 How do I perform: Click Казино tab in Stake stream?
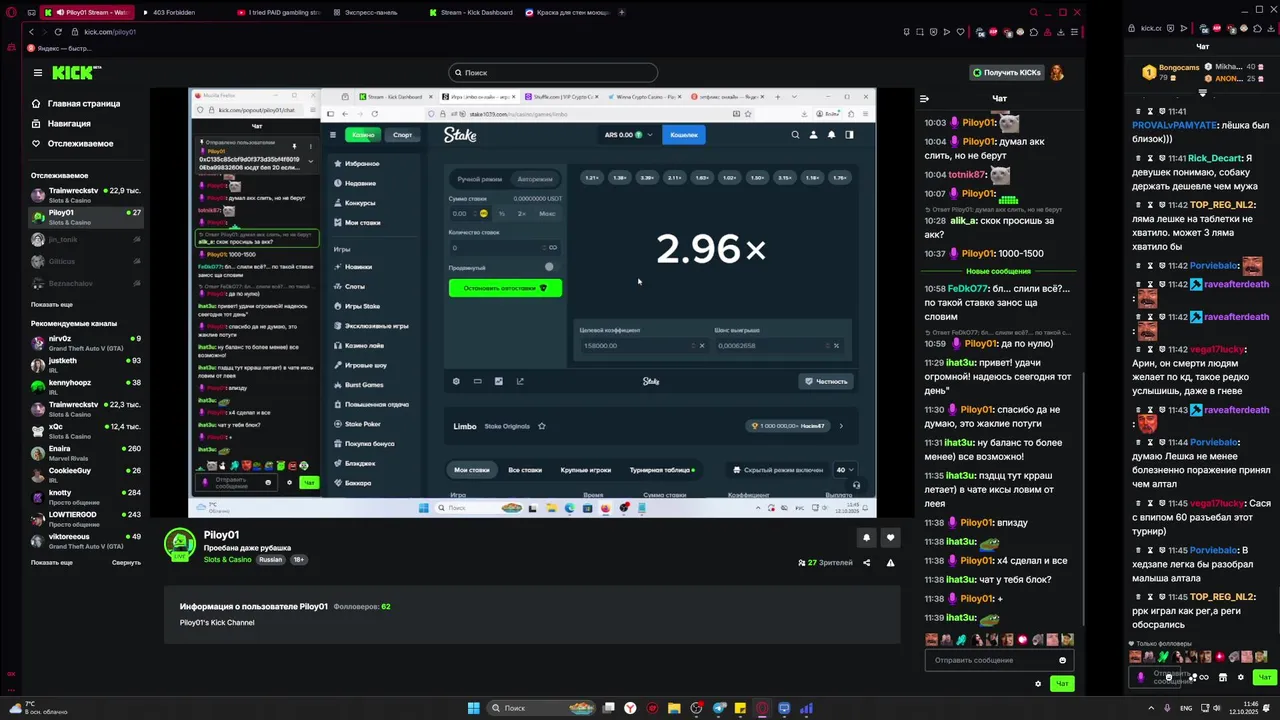pyautogui.click(x=363, y=135)
